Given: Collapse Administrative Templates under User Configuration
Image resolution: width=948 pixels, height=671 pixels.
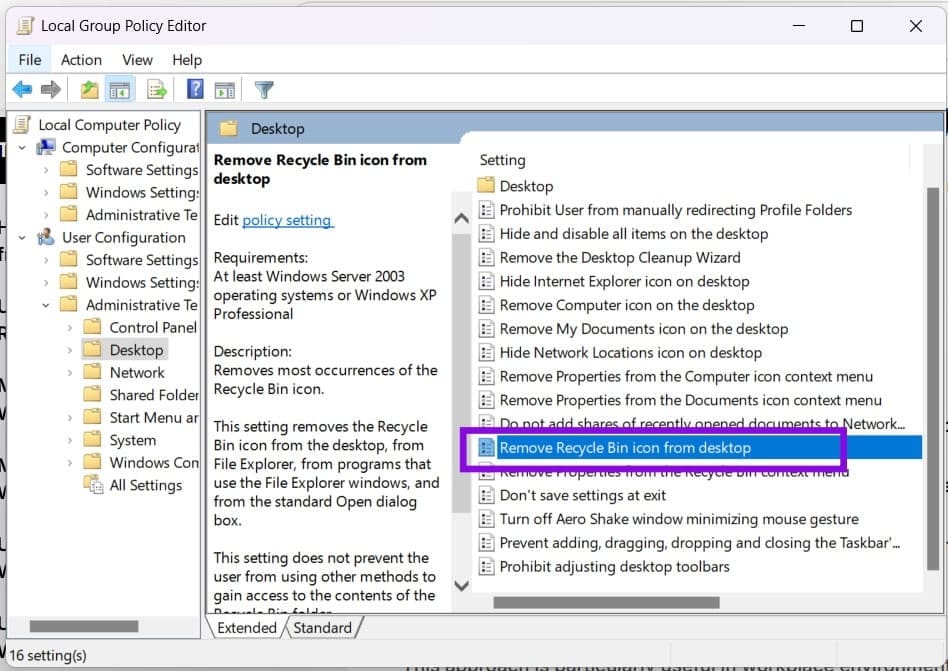Looking at the screenshot, I should click(46, 305).
